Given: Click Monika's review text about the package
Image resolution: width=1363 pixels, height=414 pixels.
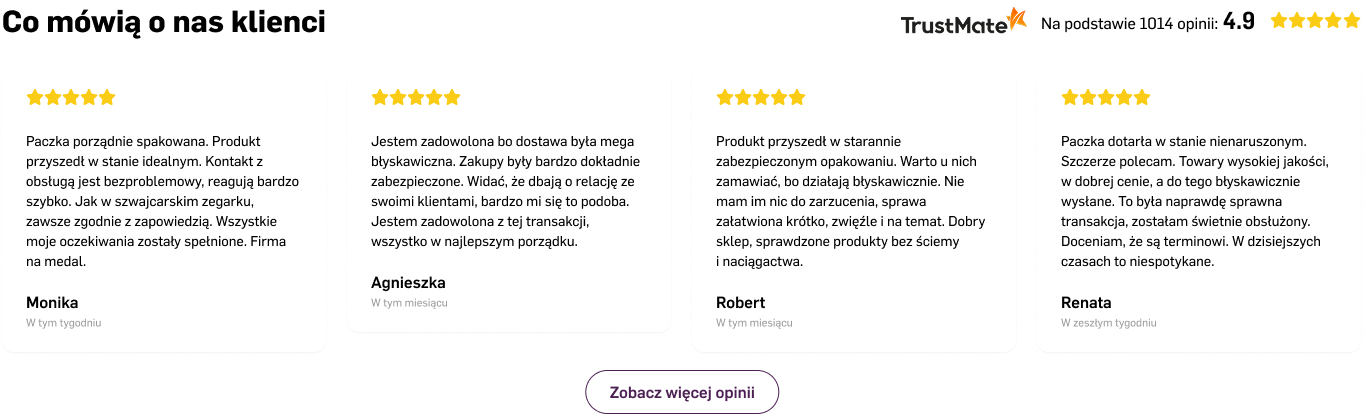Looking at the screenshot, I should [163, 201].
